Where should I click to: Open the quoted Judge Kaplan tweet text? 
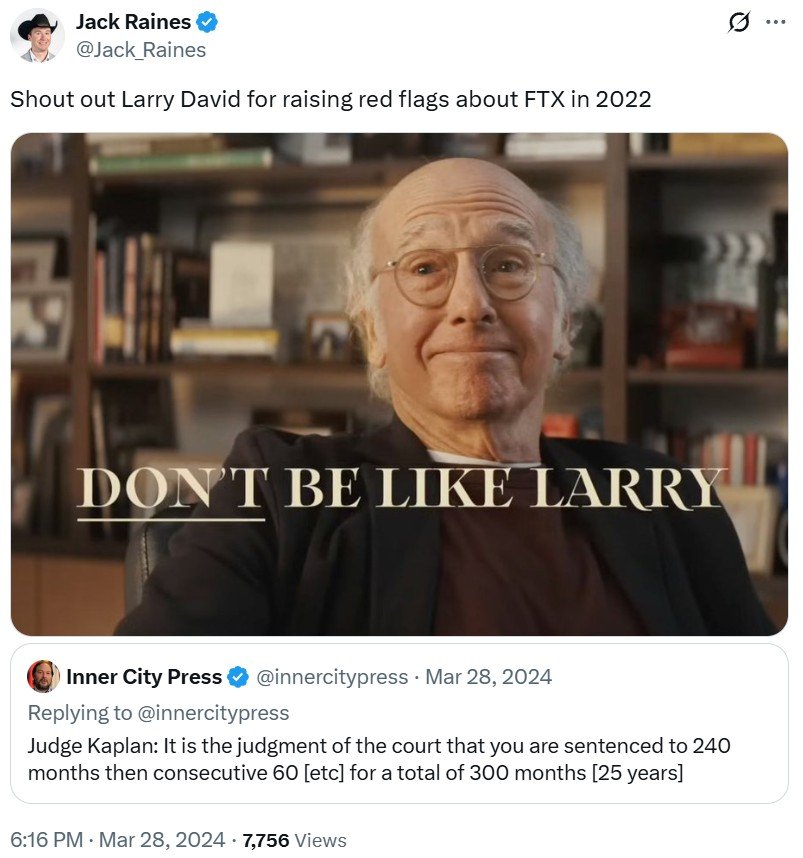pos(379,759)
